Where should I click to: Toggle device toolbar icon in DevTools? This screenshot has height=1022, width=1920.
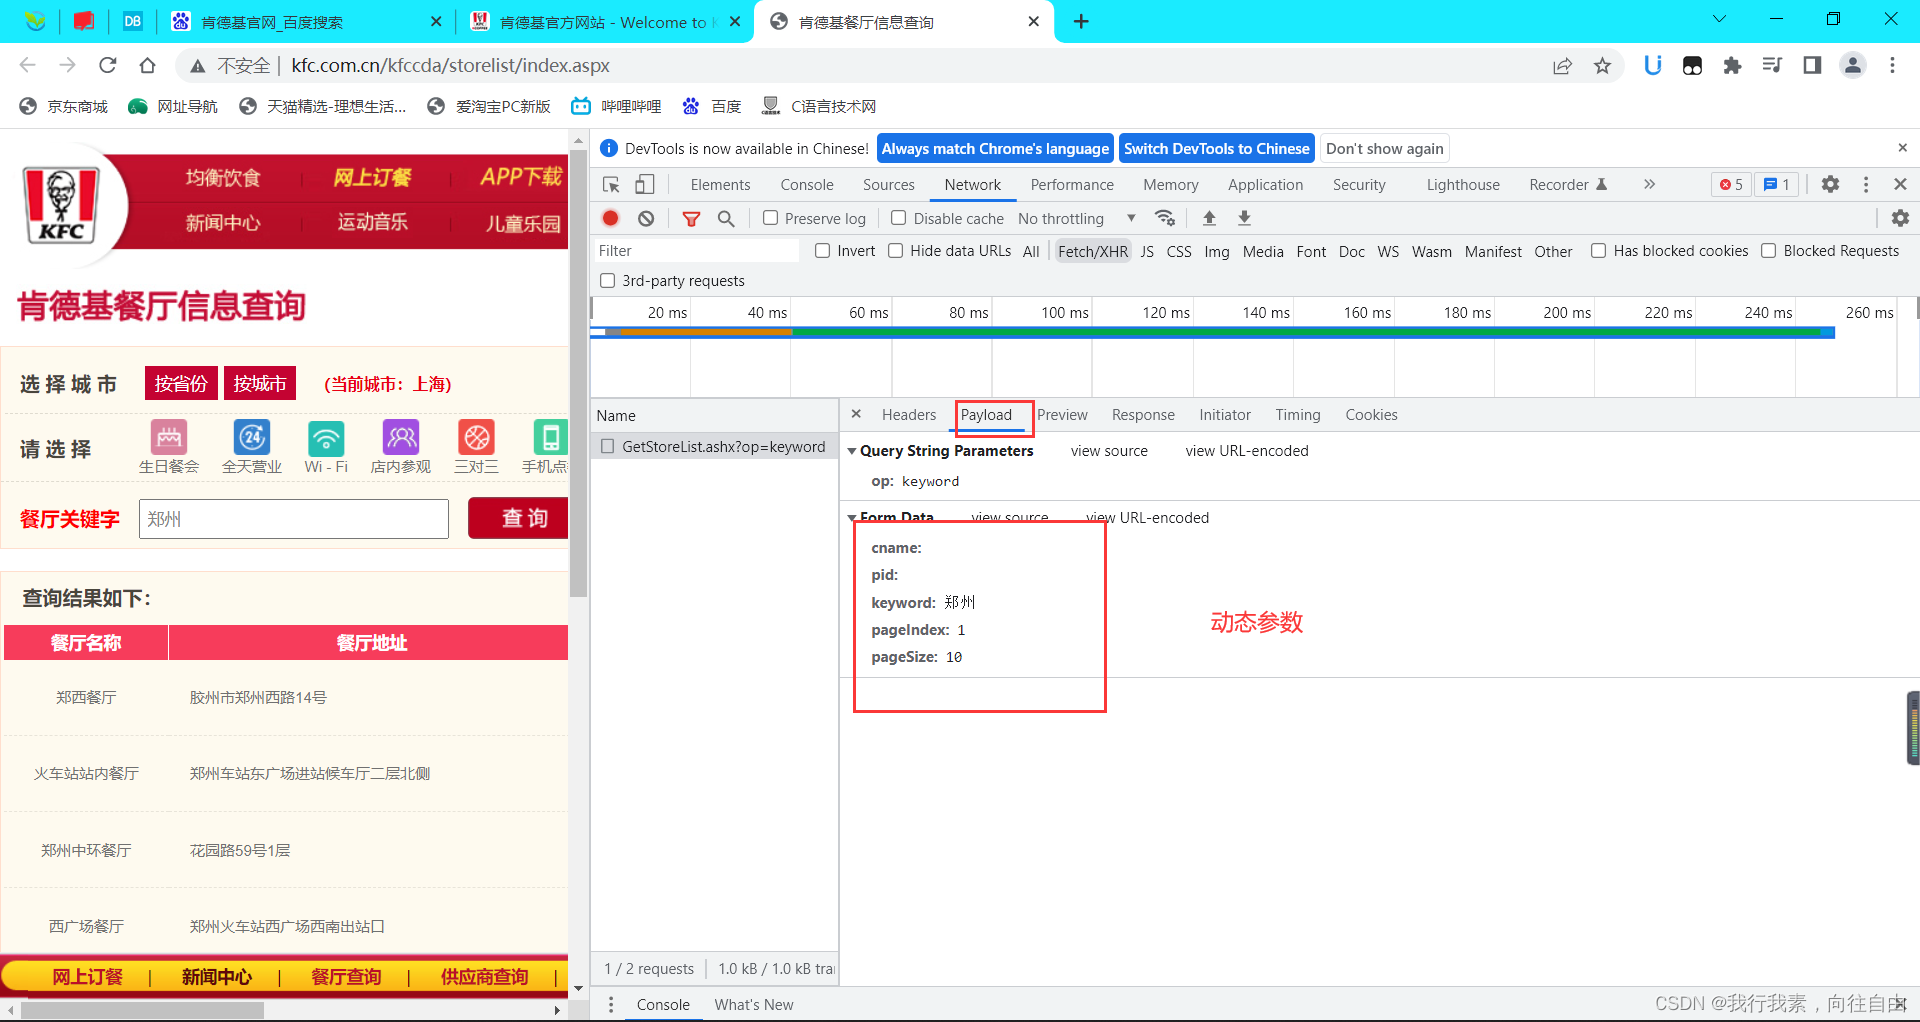645,185
